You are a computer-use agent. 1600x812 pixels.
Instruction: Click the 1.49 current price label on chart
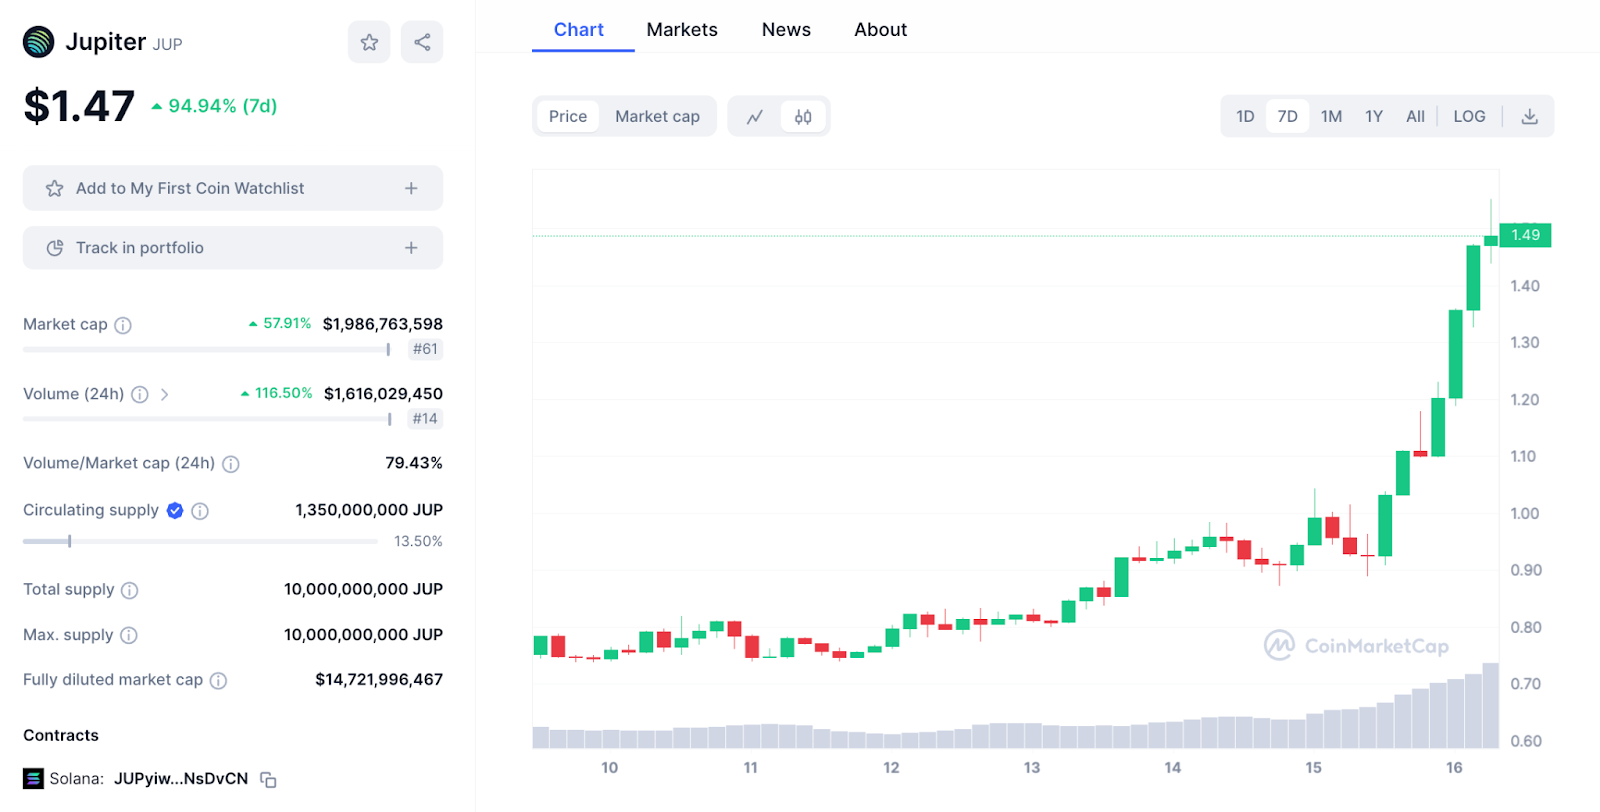[1525, 235]
